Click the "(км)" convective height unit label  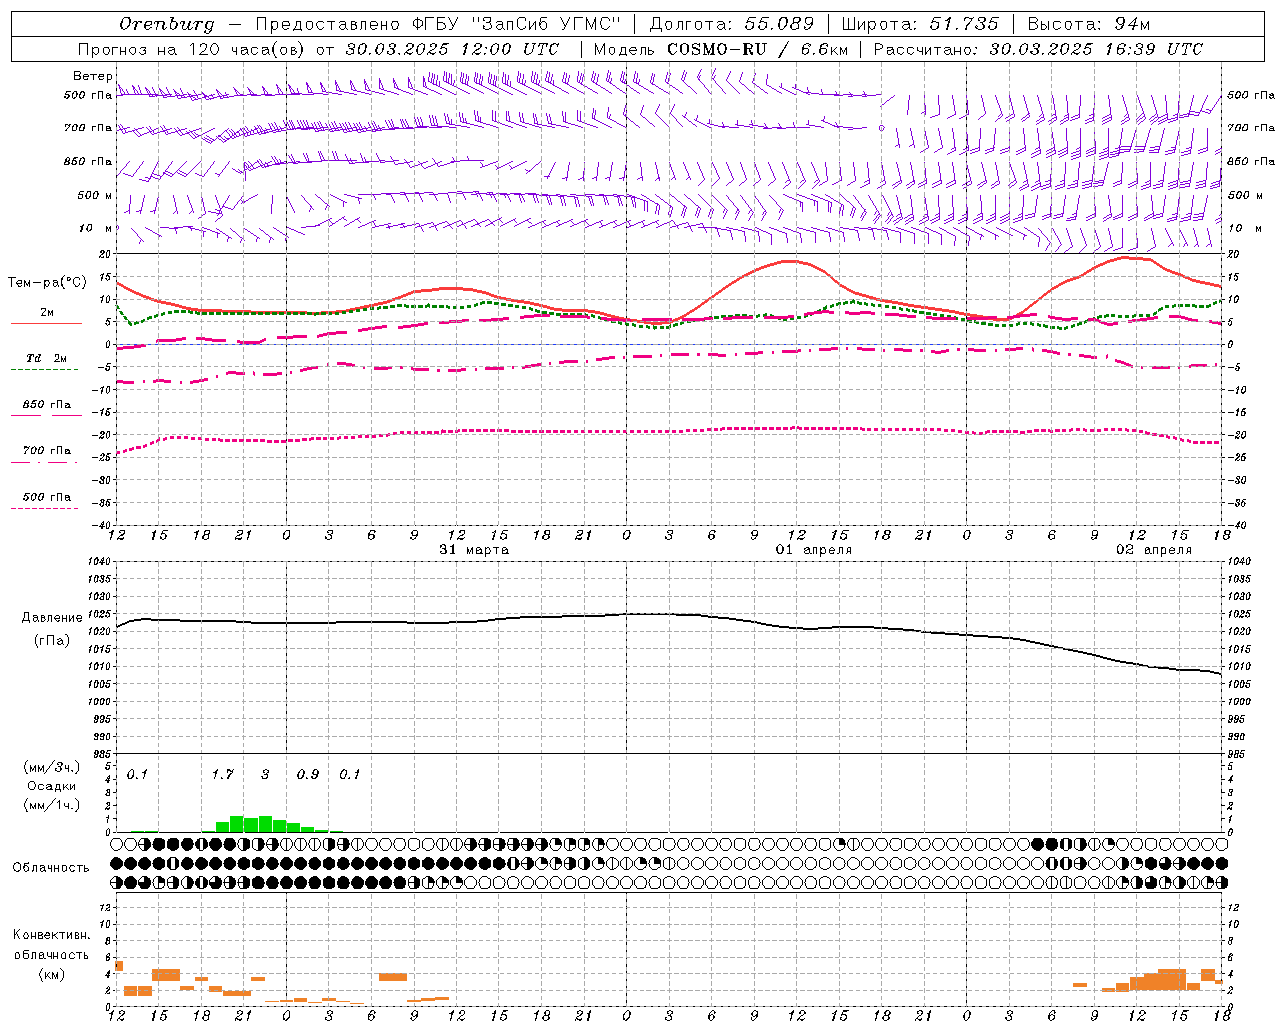pos(52,974)
